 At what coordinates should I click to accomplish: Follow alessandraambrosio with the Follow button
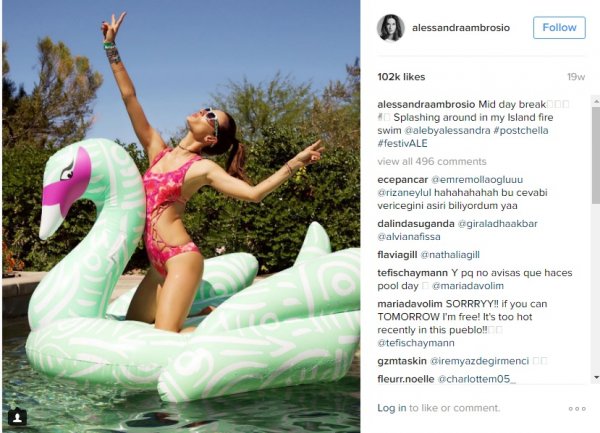(x=559, y=28)
